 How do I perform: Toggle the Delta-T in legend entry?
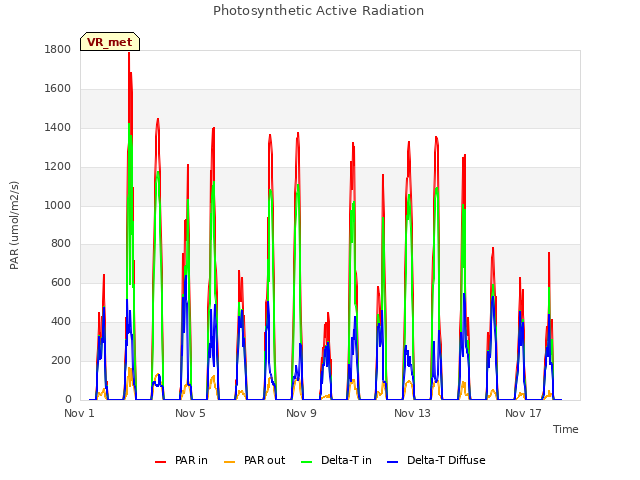(x=336, y=460)
